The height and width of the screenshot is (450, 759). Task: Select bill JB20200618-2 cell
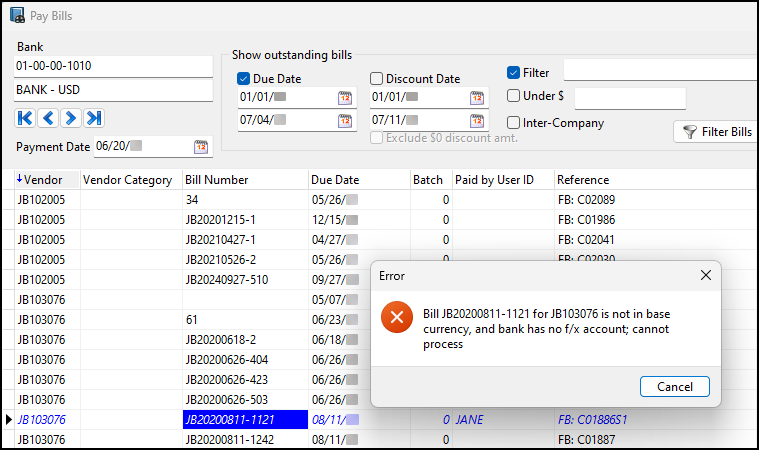[x=245, y=340]
